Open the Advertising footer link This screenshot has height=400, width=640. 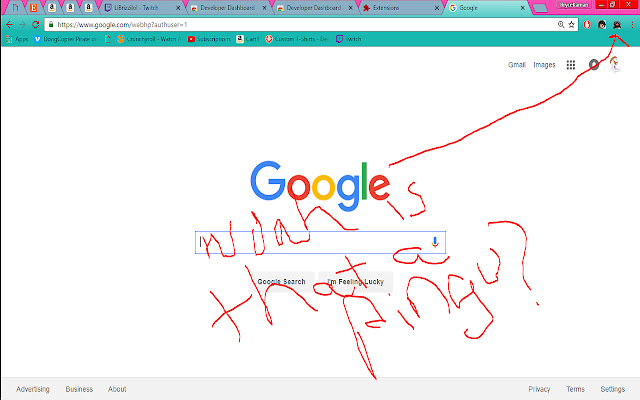[33, 389]
